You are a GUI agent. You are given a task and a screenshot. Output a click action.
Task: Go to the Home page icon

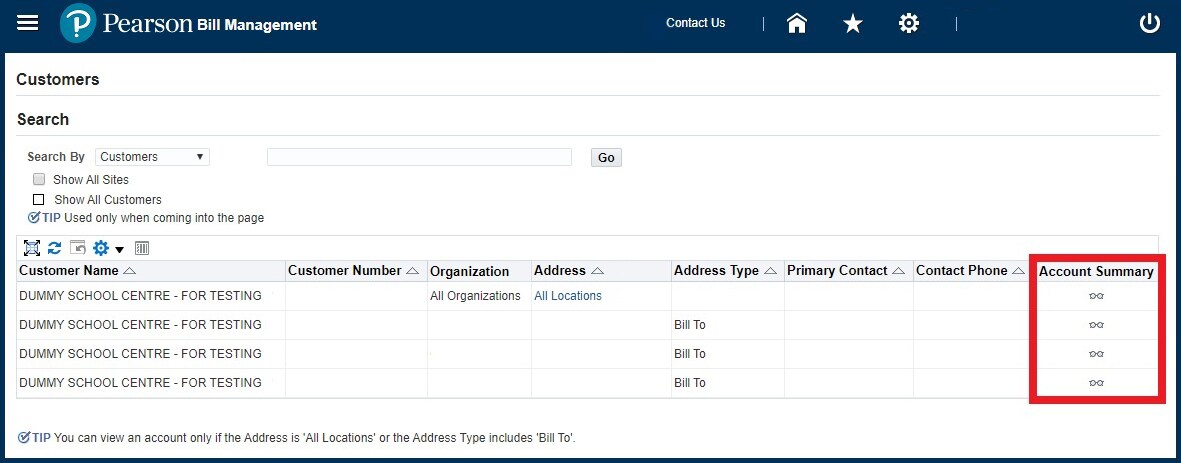click(x=797, y=23)
